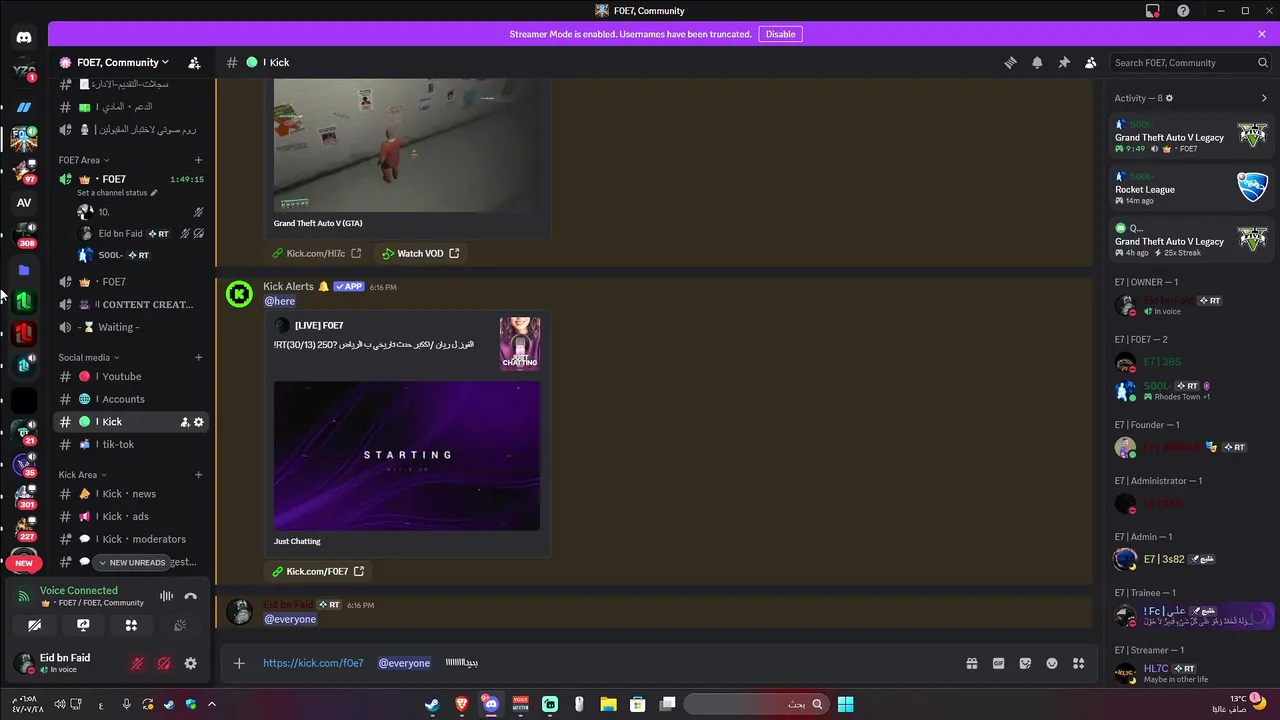
Task: Click the Windows Start button
Action: pyautogui.click(x=845, y=704)
